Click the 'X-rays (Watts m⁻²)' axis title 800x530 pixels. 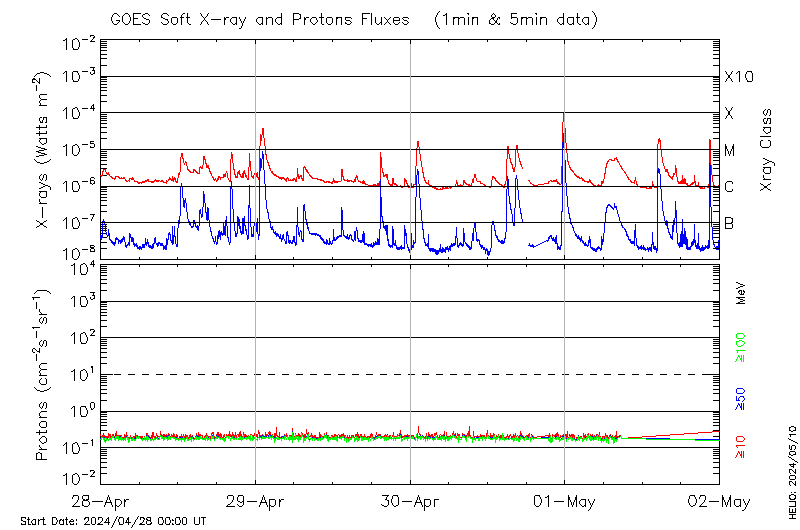point(44,150)
